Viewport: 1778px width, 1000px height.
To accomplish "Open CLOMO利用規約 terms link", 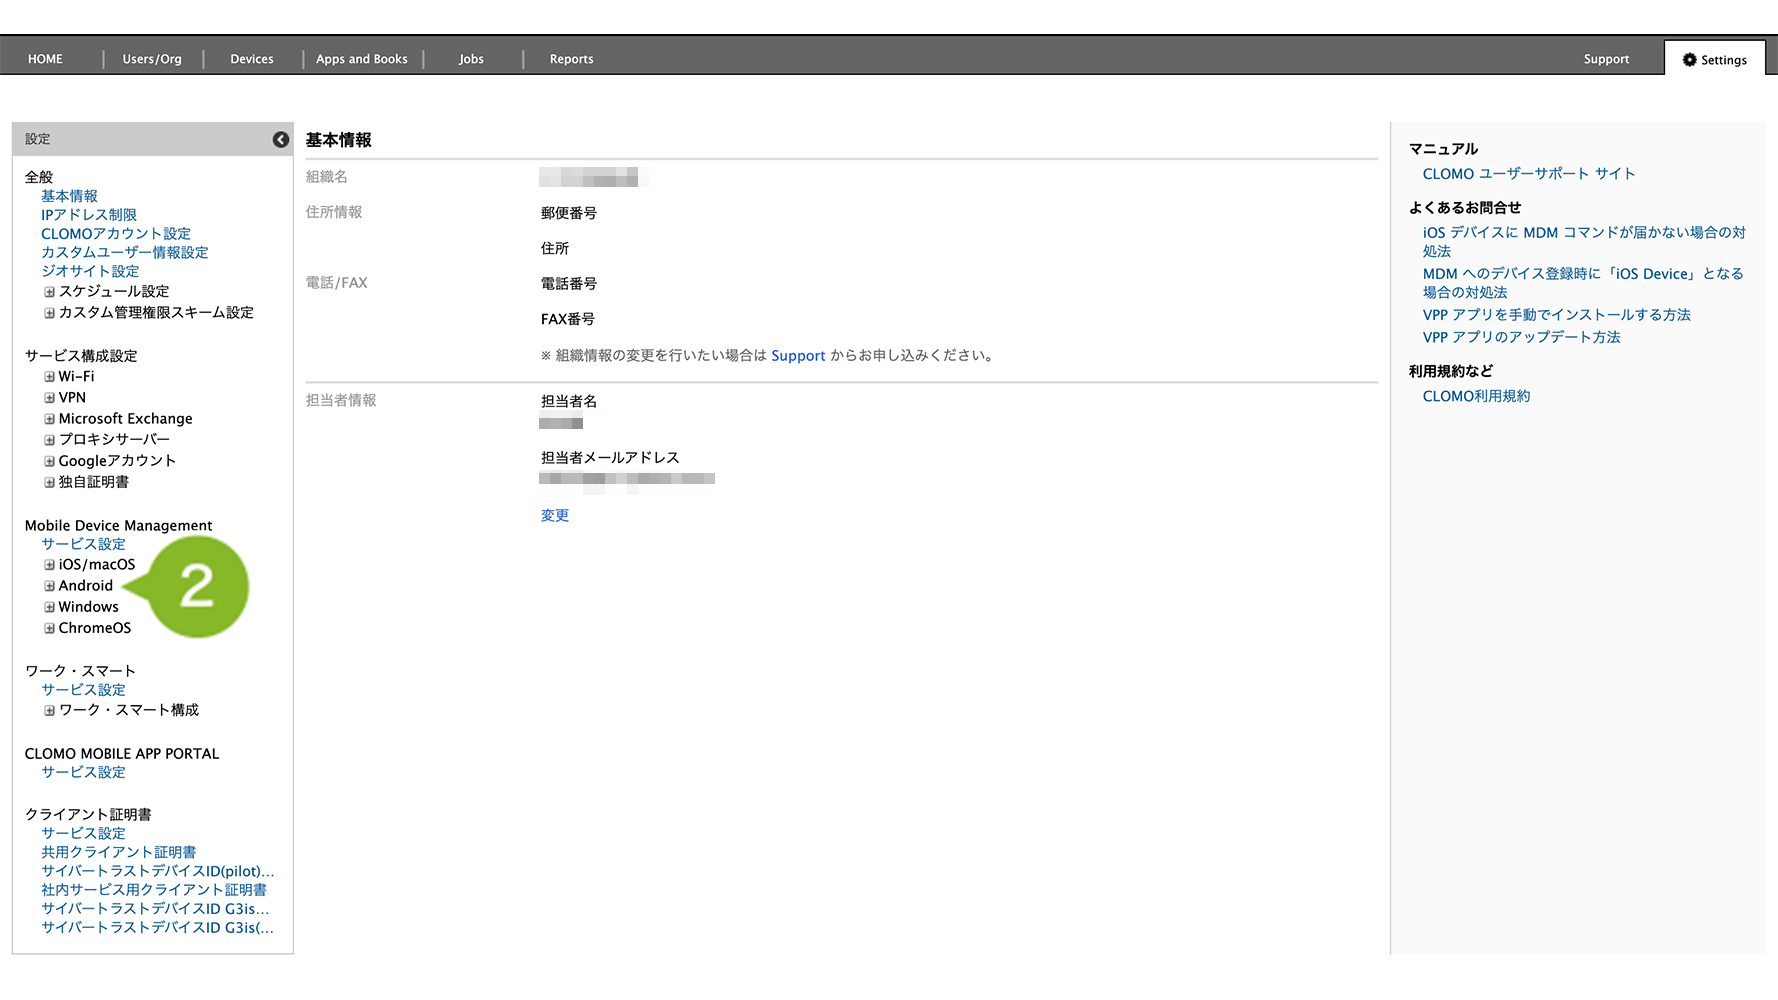I will tap(1476, 396).
